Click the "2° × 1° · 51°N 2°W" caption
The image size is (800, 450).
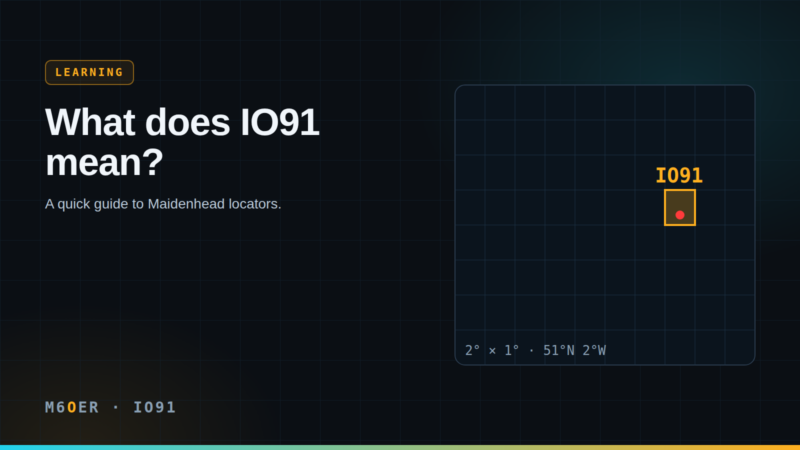click(x=535, y=351)
